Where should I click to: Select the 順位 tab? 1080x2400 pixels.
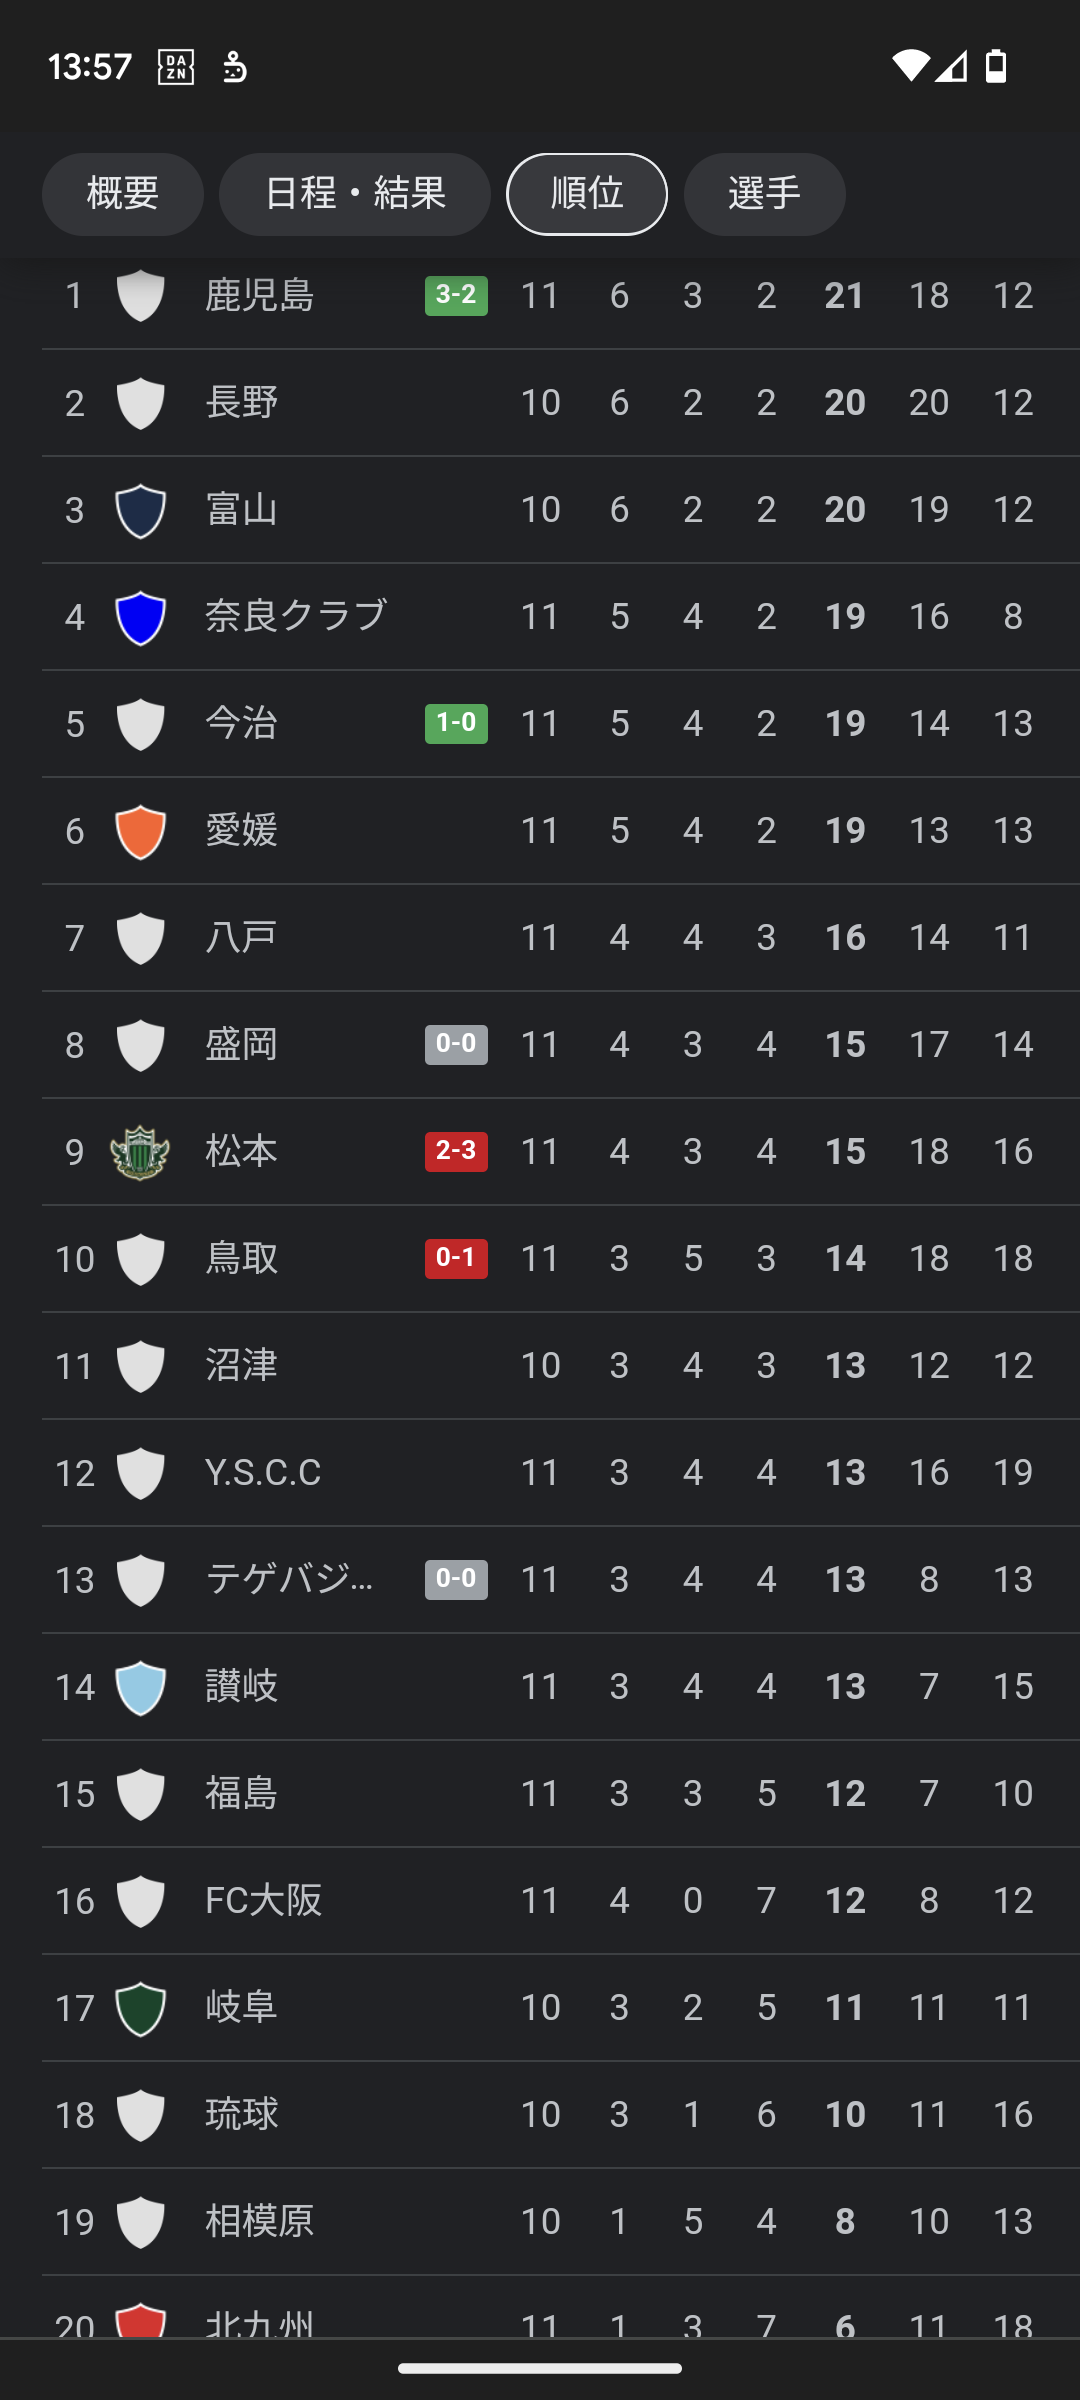[x=587, y=194]
